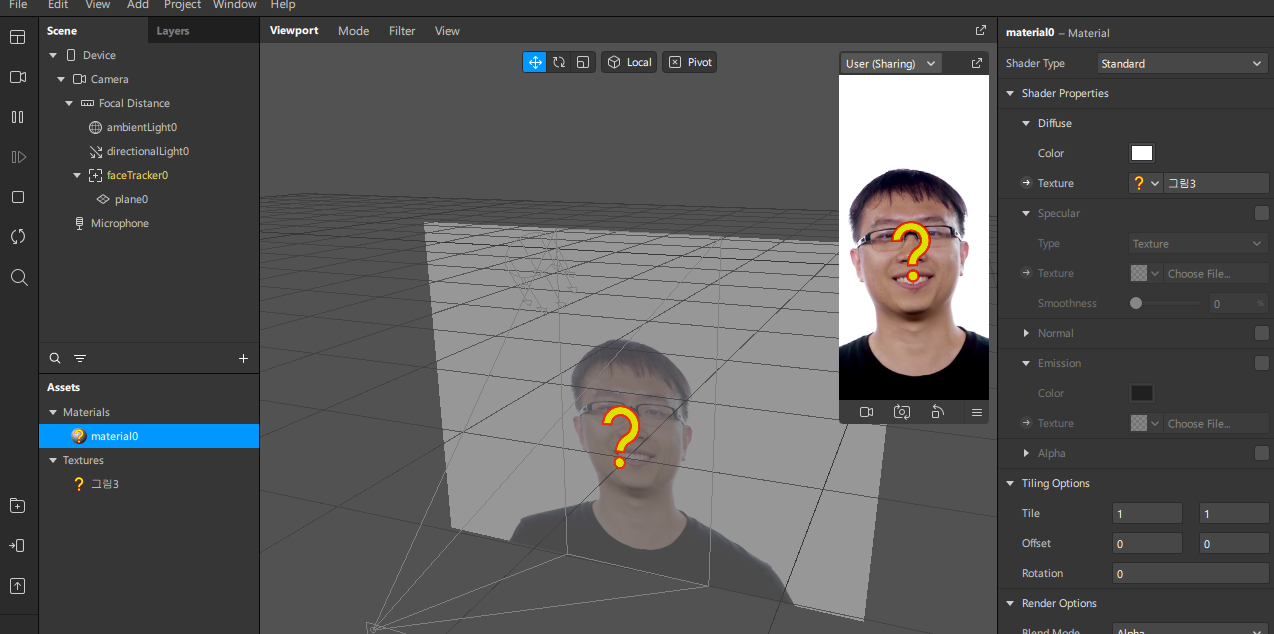Add a new asset with plus icon

pos(243,358)
